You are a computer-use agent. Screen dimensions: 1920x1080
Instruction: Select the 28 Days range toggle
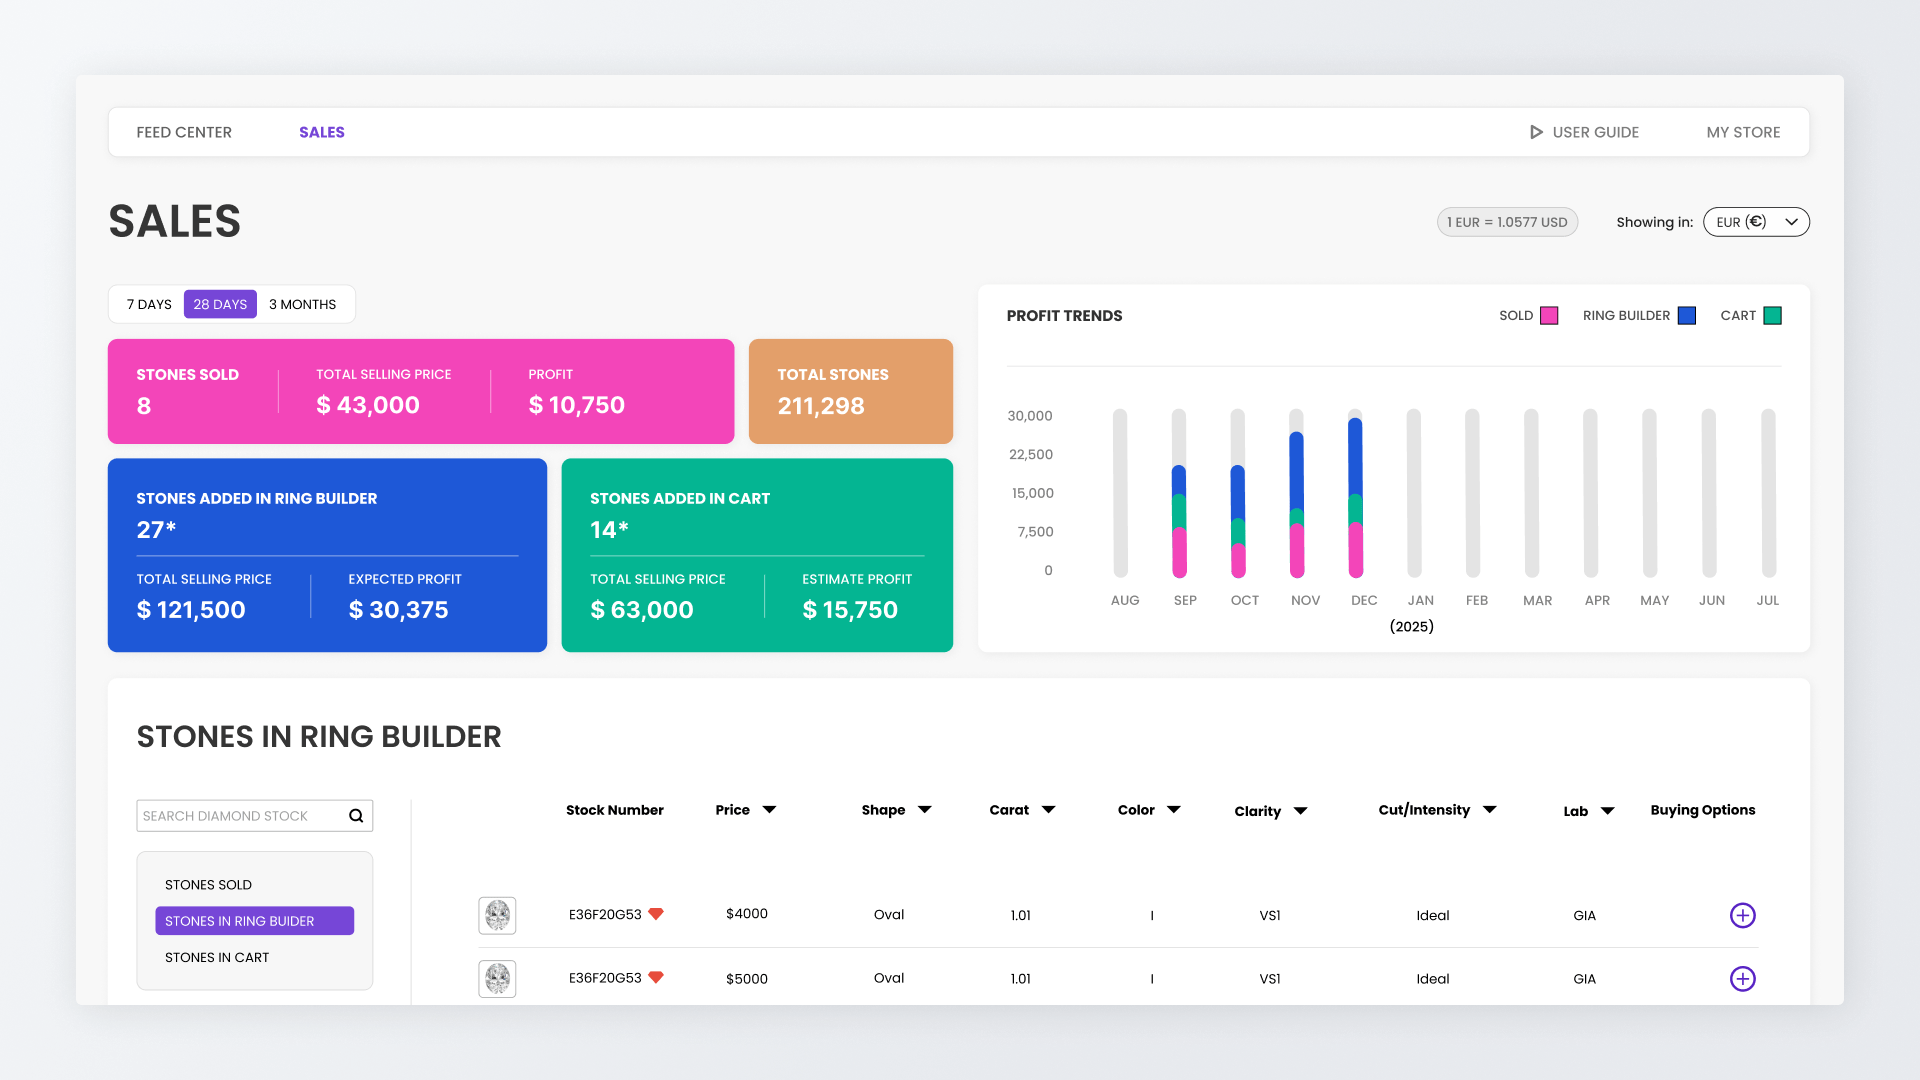pyautogui.click(x=220, y=304)
